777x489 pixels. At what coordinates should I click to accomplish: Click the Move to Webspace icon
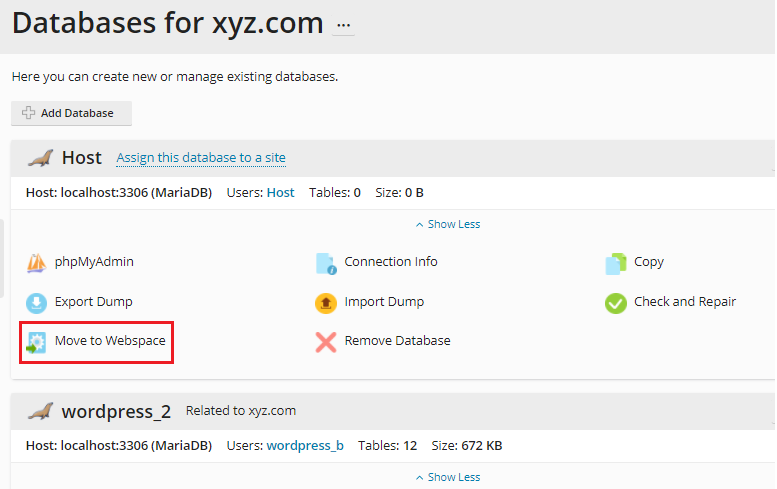click(x=36, y=342)
